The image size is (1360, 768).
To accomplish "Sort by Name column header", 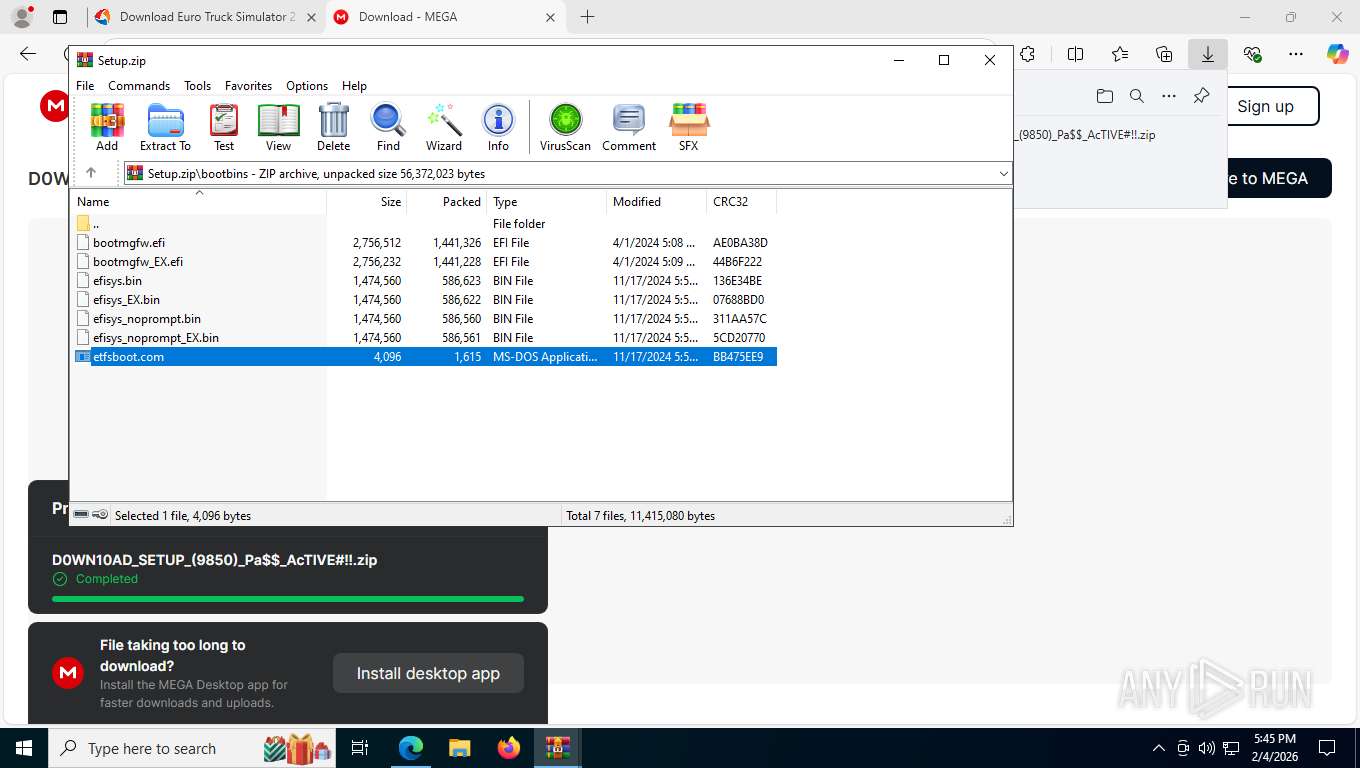I will tap(200, 202).
